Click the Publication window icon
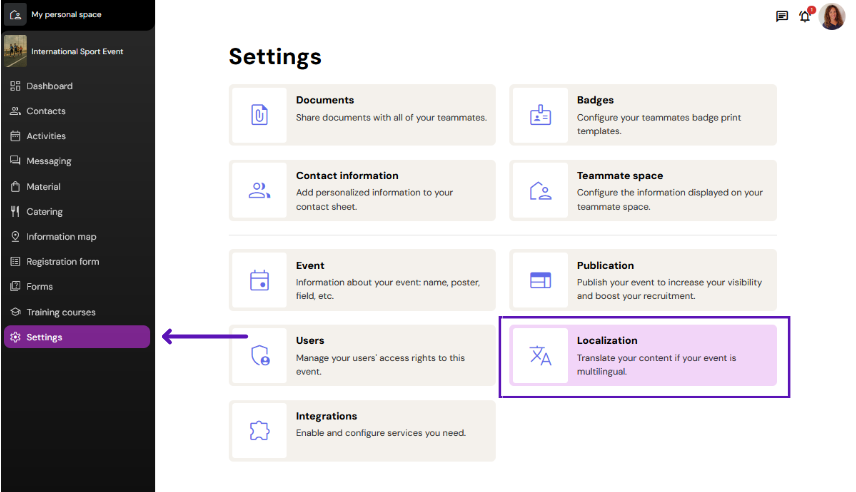 [x=540, y=280]
